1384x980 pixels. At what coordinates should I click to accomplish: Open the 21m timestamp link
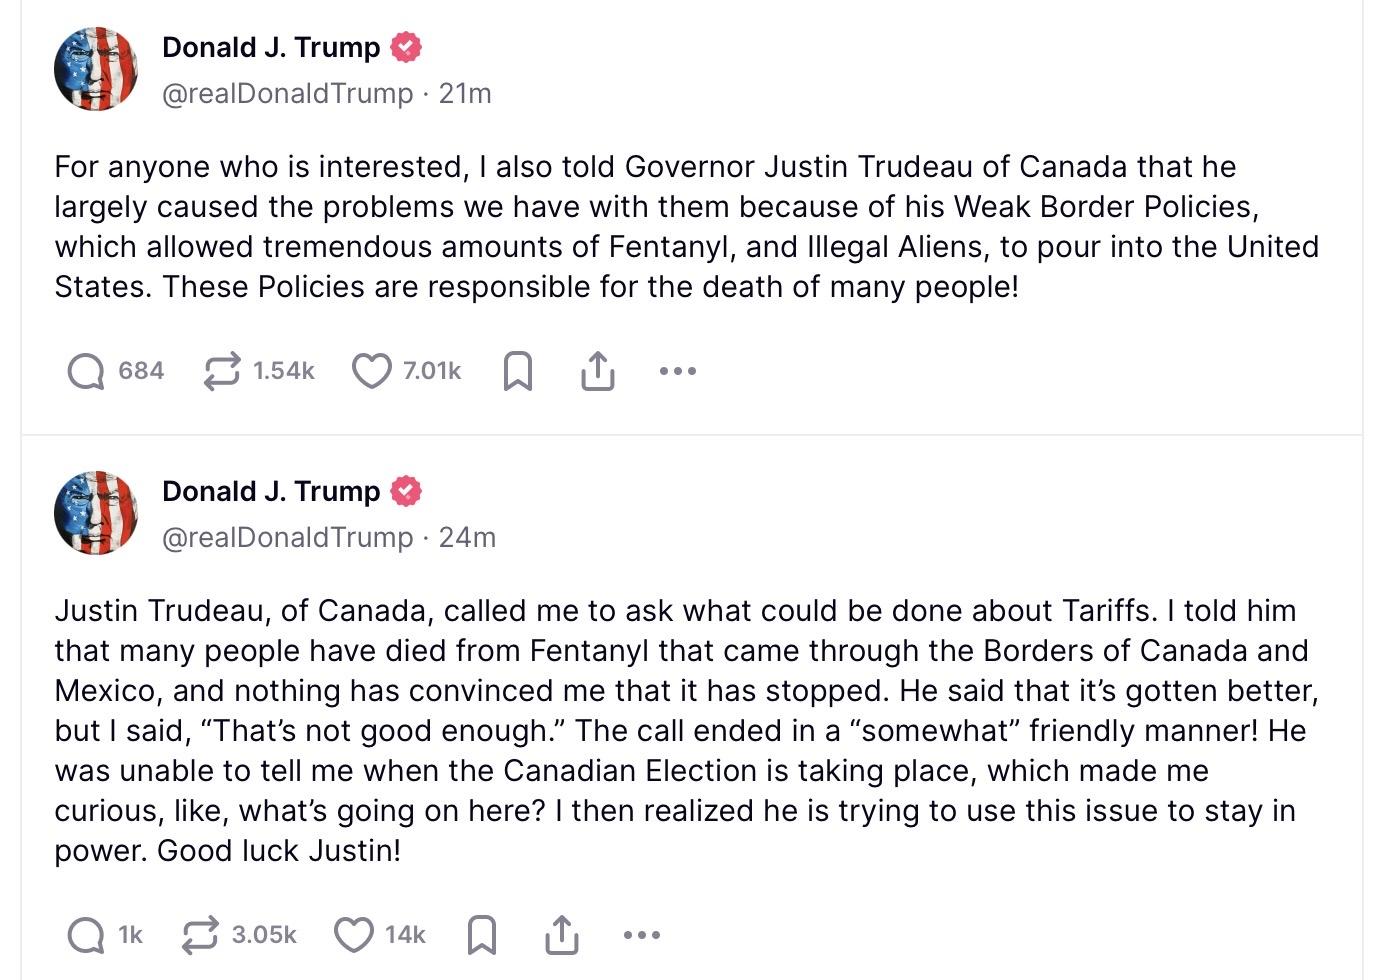465,93
